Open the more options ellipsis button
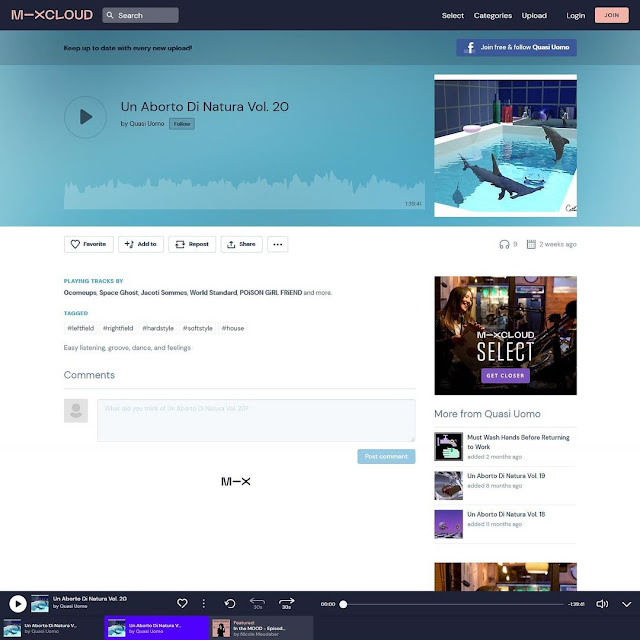640x640 pixels. click(278, 244)
